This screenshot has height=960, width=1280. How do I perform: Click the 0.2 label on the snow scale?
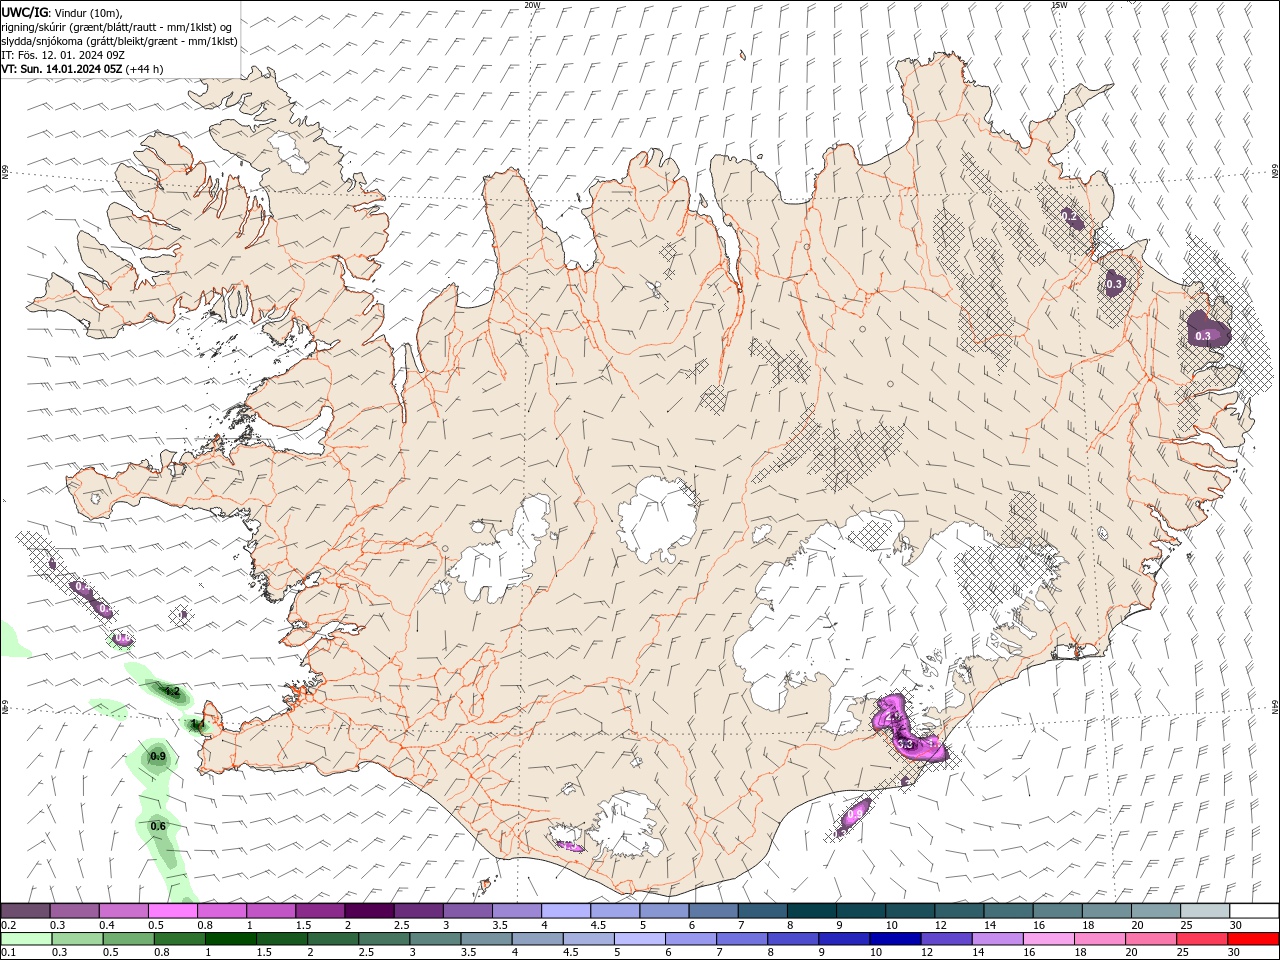8,925
